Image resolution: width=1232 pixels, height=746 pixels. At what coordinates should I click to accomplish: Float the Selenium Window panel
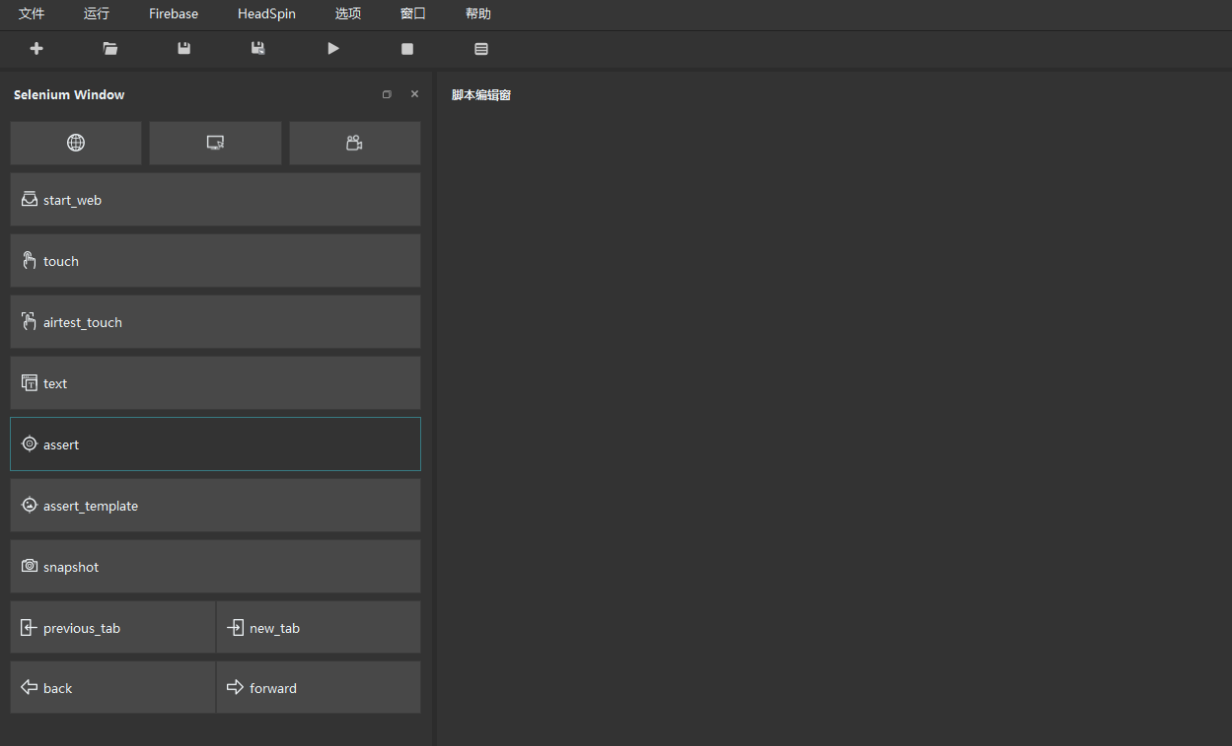click(387, 95)
